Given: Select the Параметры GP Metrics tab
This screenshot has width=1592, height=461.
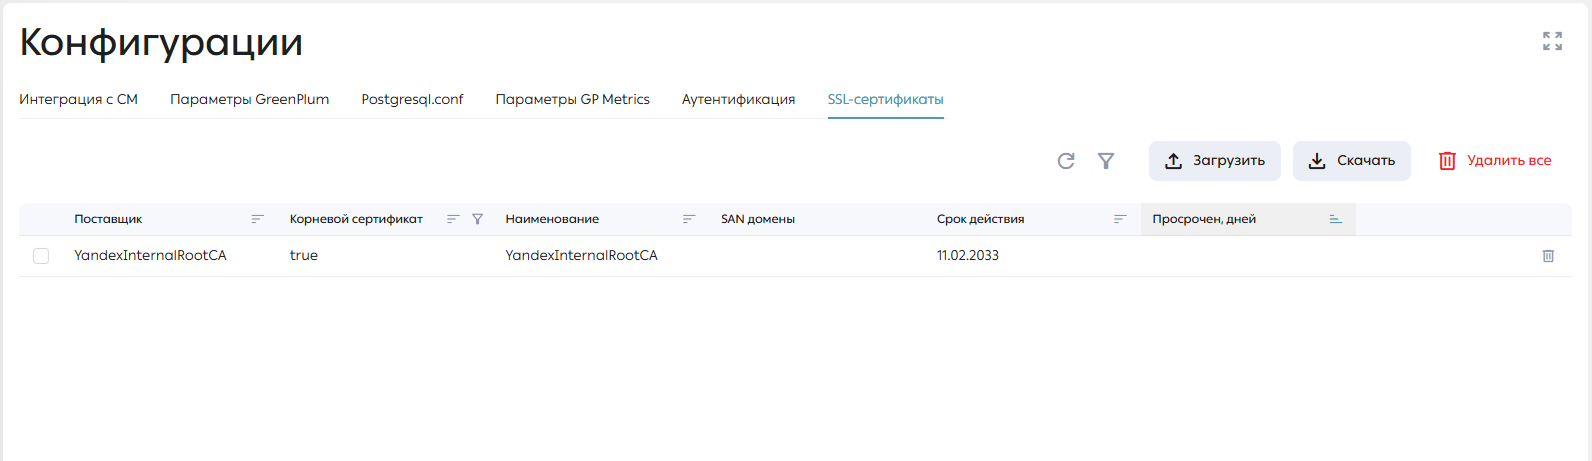Looking at the screenshot, I should click(573, 99).
